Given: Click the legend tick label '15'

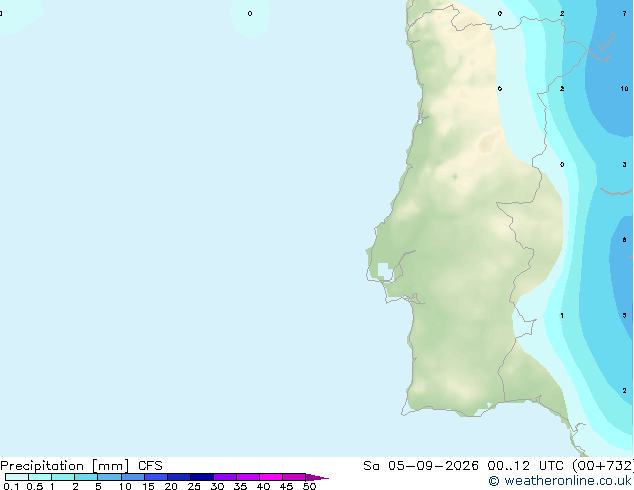Looking at the screenshot, I should pyautogui.click(x=148, y=486).
